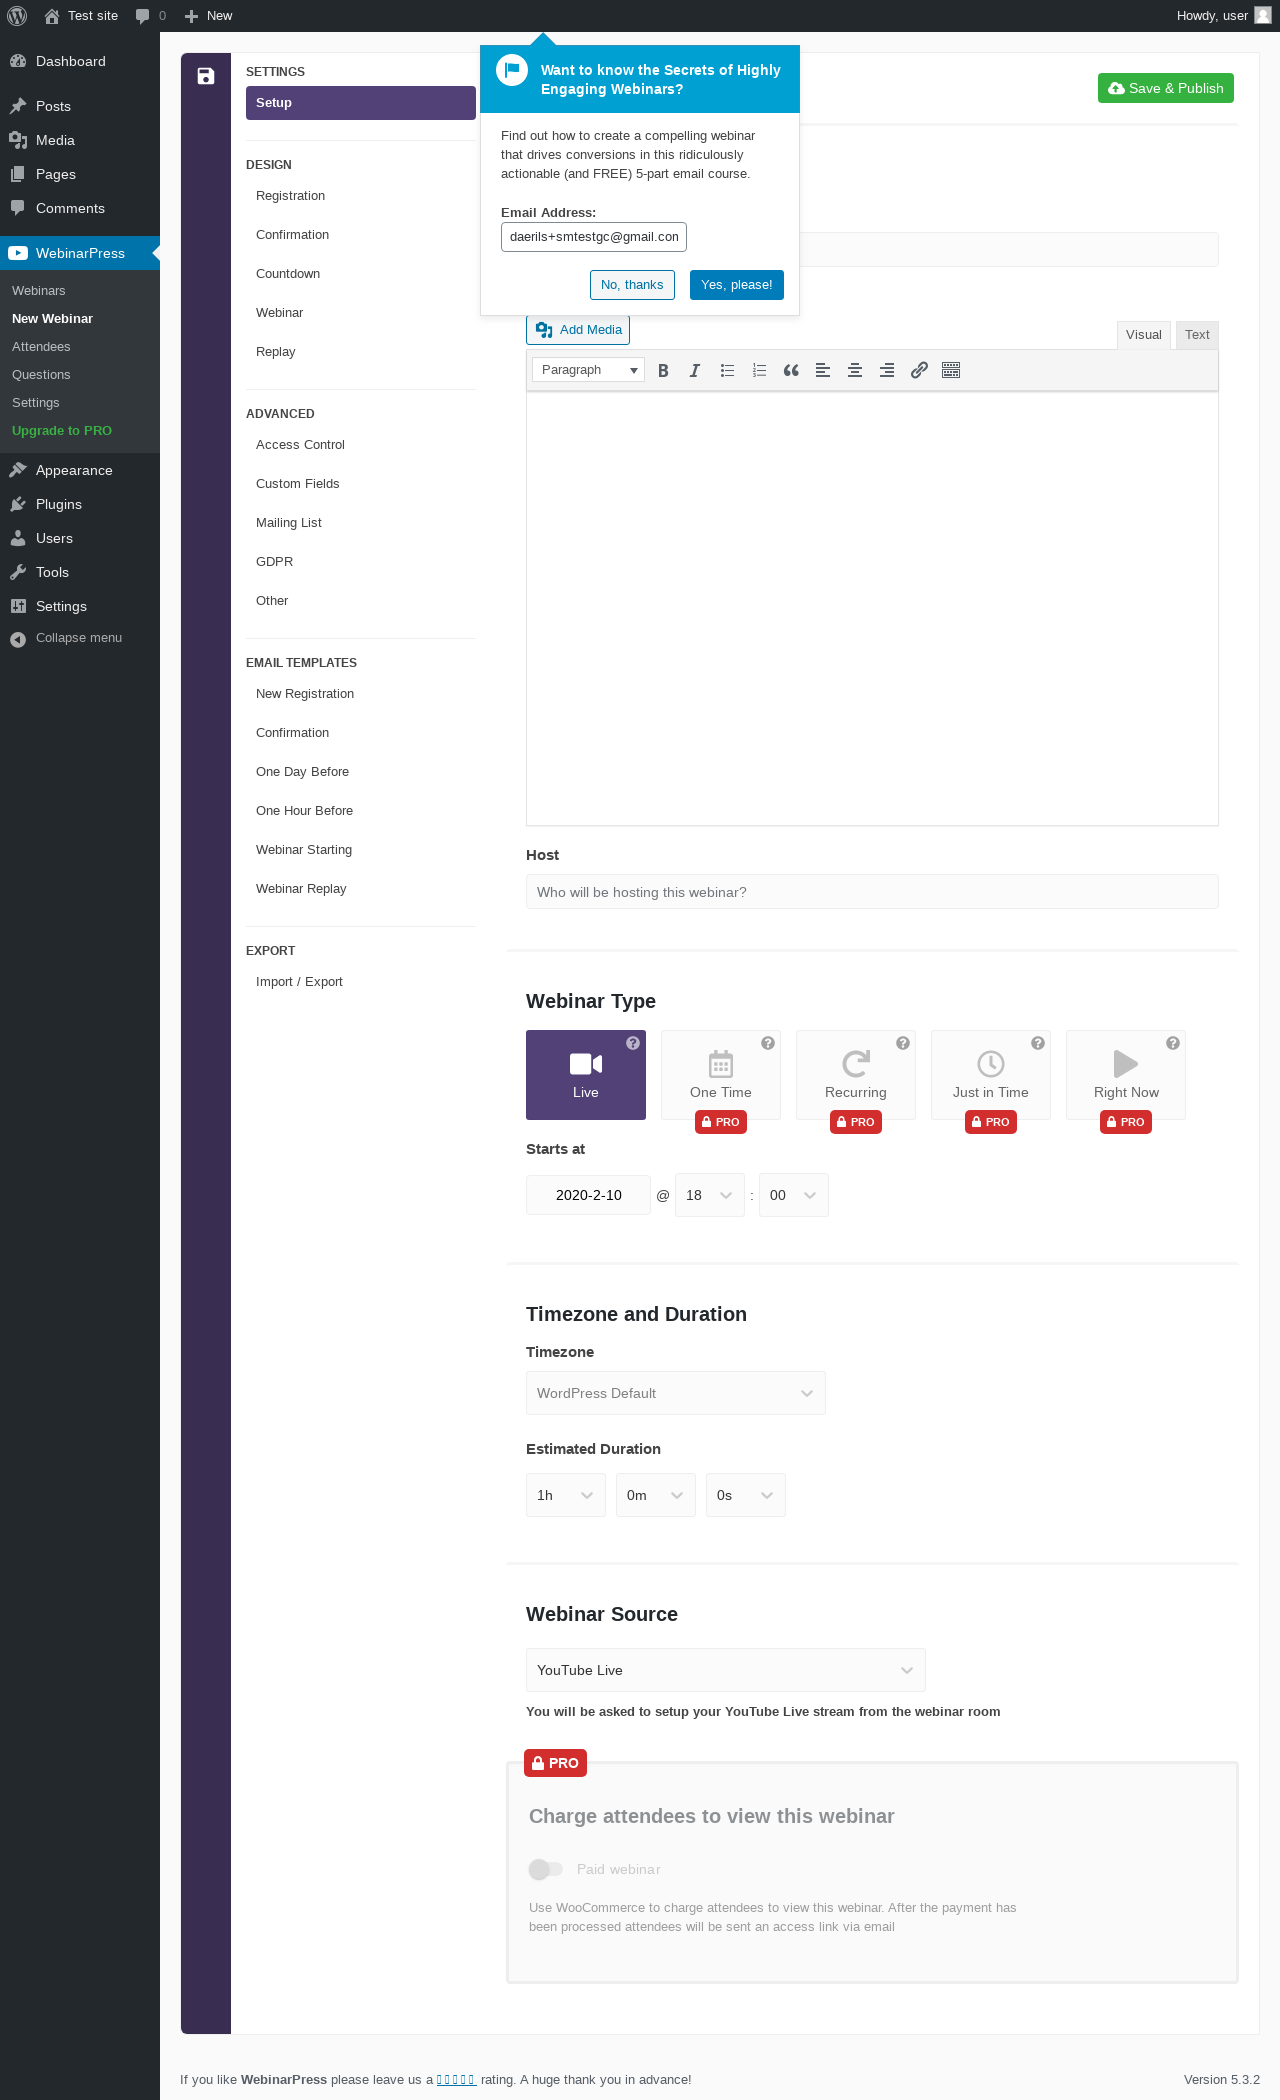Open Webinar Starting email template
Screen dimensions: 1280x2100
361,850
